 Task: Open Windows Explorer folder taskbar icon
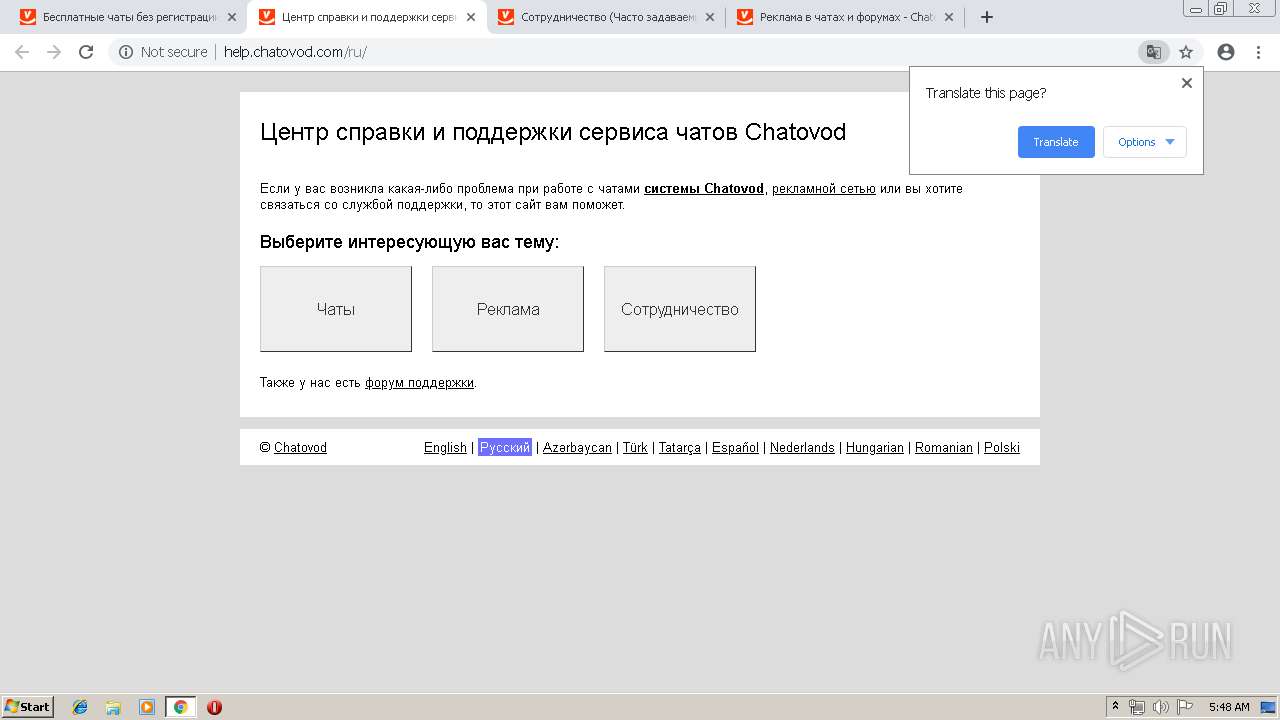tap(113, 707)
